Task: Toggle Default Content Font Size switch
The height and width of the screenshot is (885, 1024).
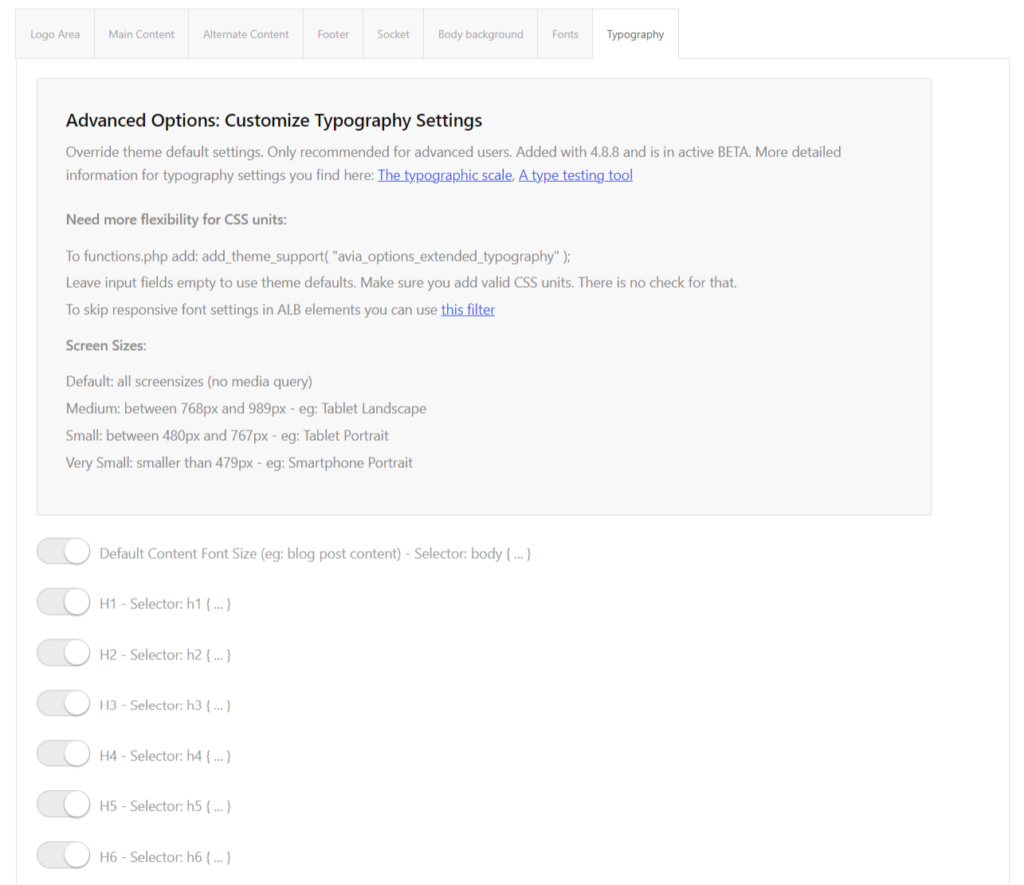Action: pos(63,552)
